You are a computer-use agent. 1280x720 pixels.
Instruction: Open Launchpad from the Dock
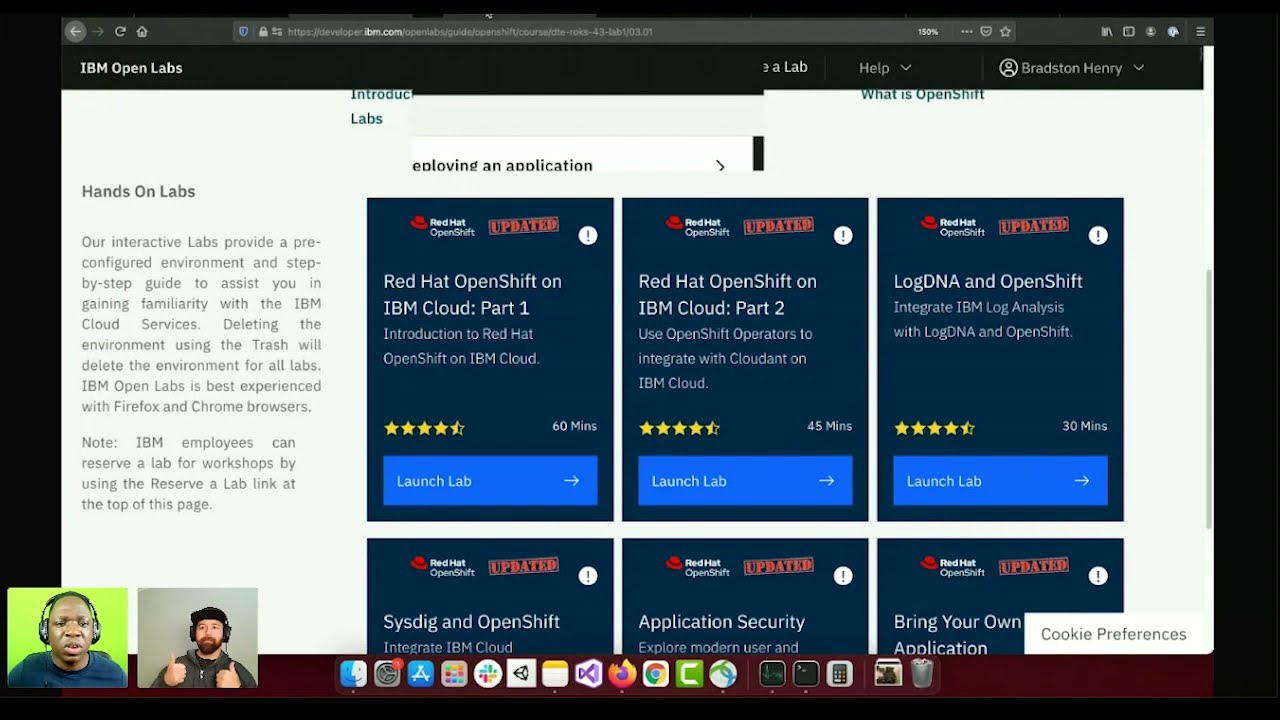click(x=454, y=675)
